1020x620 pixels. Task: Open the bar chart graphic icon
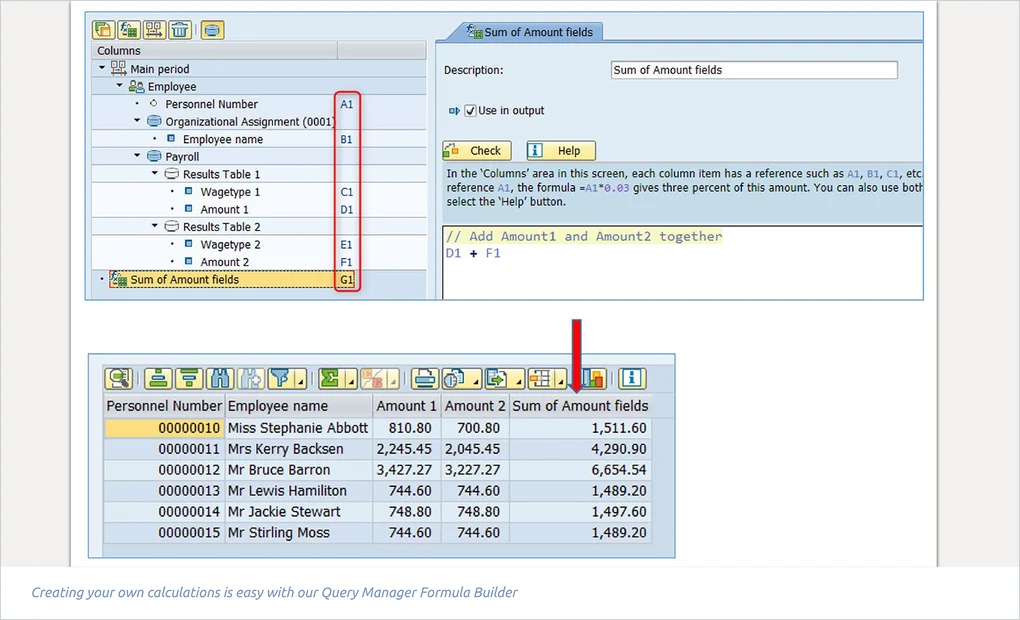[x=593, y=379]
